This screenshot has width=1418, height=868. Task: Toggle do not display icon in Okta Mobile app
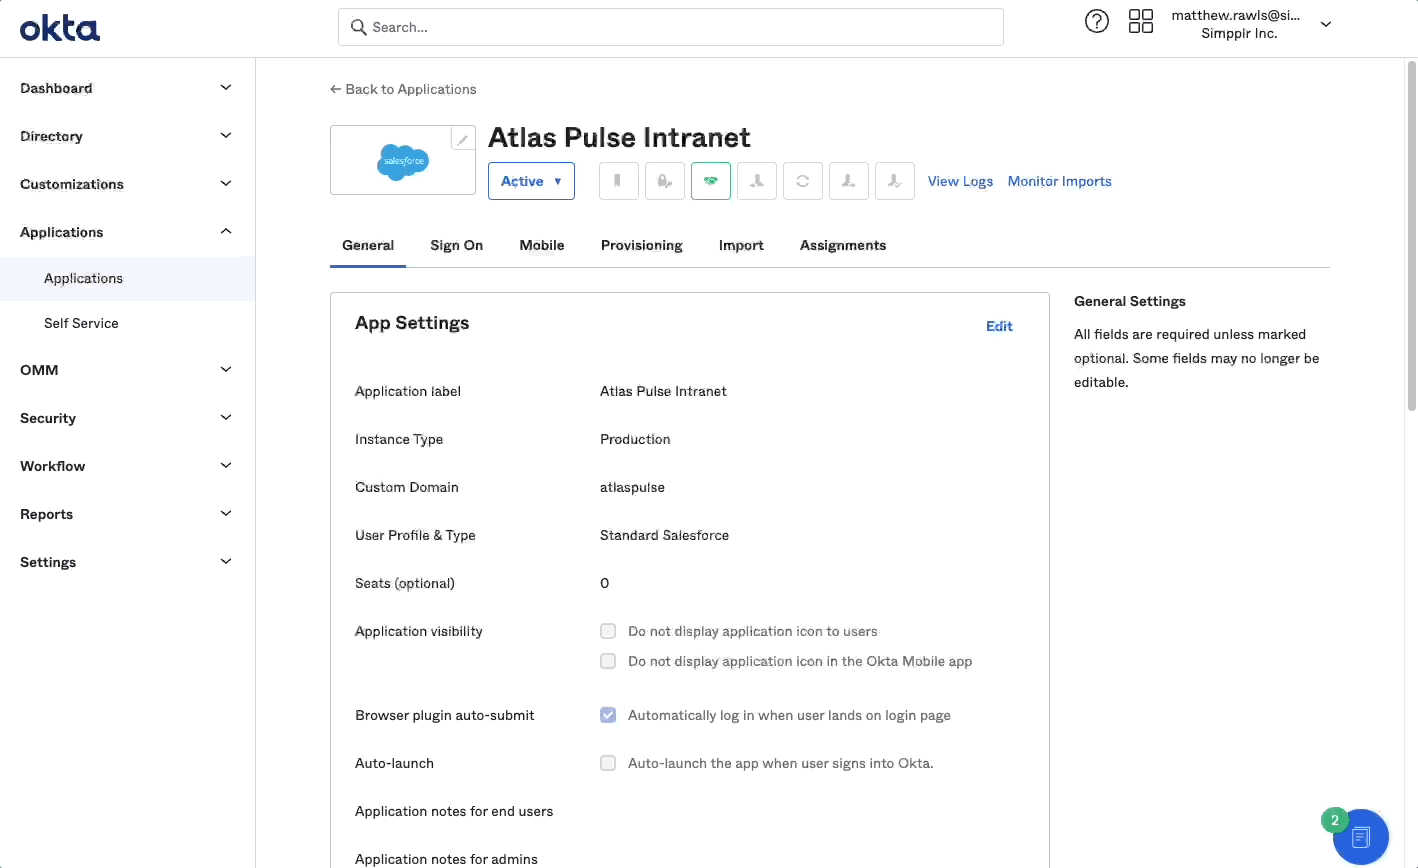click(608, 661)
